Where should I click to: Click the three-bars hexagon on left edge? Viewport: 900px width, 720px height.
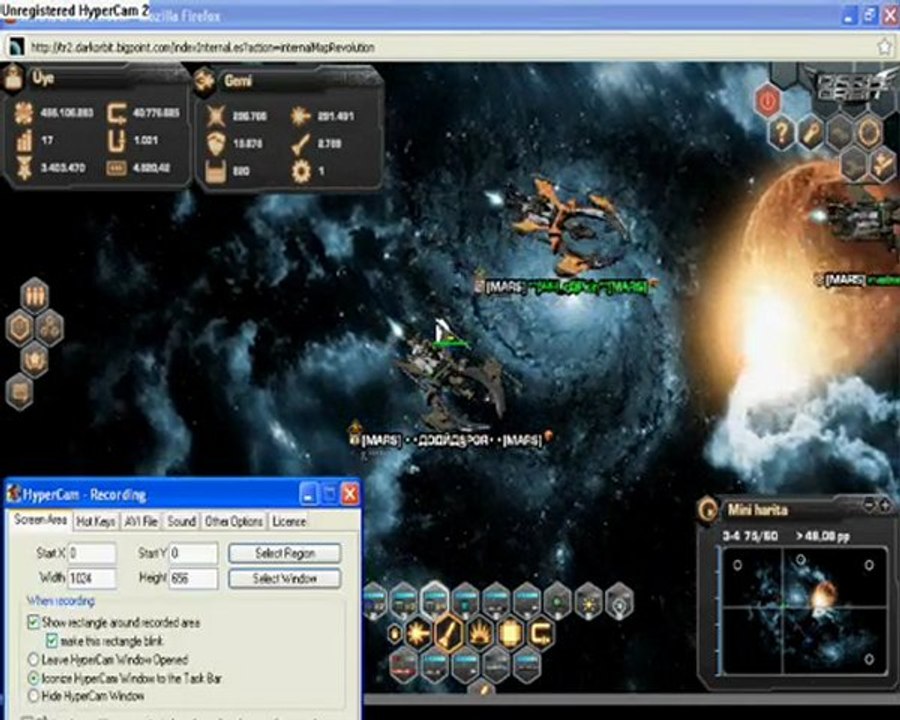coord(35,295)
